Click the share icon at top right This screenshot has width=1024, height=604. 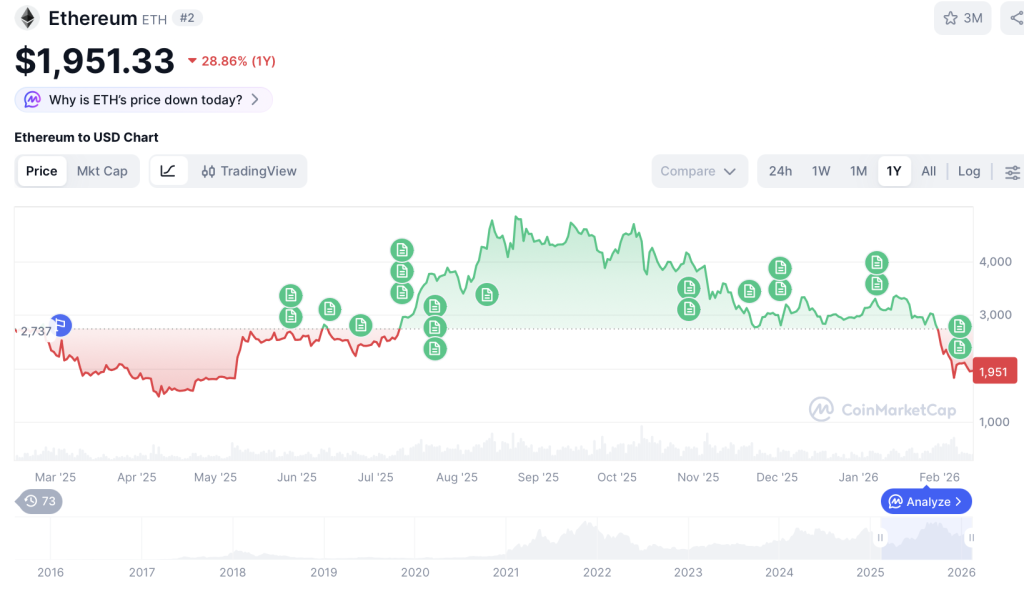pyautogui.click(x=1015, y=18)
